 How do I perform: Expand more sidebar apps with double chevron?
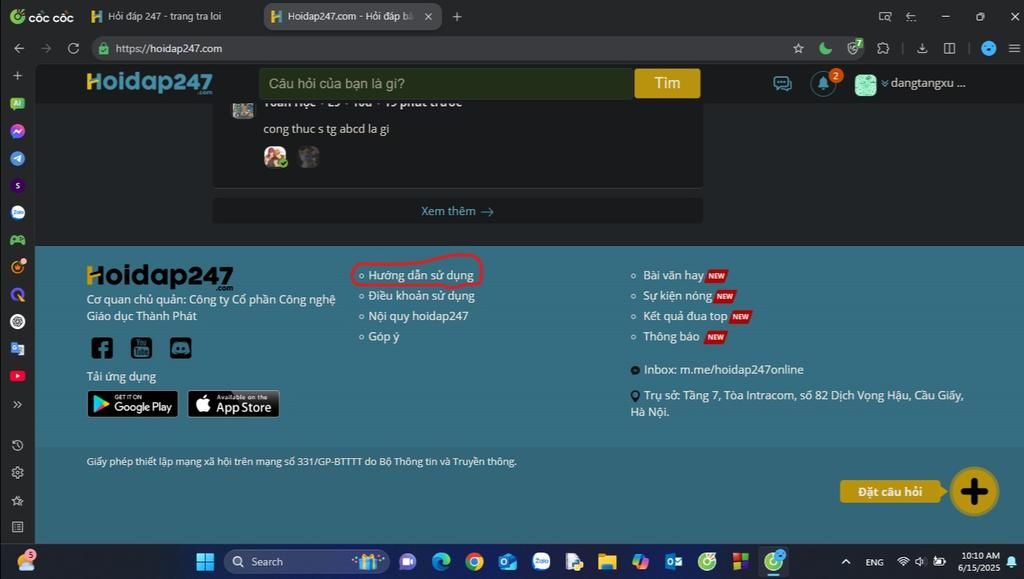coord(18,405)
